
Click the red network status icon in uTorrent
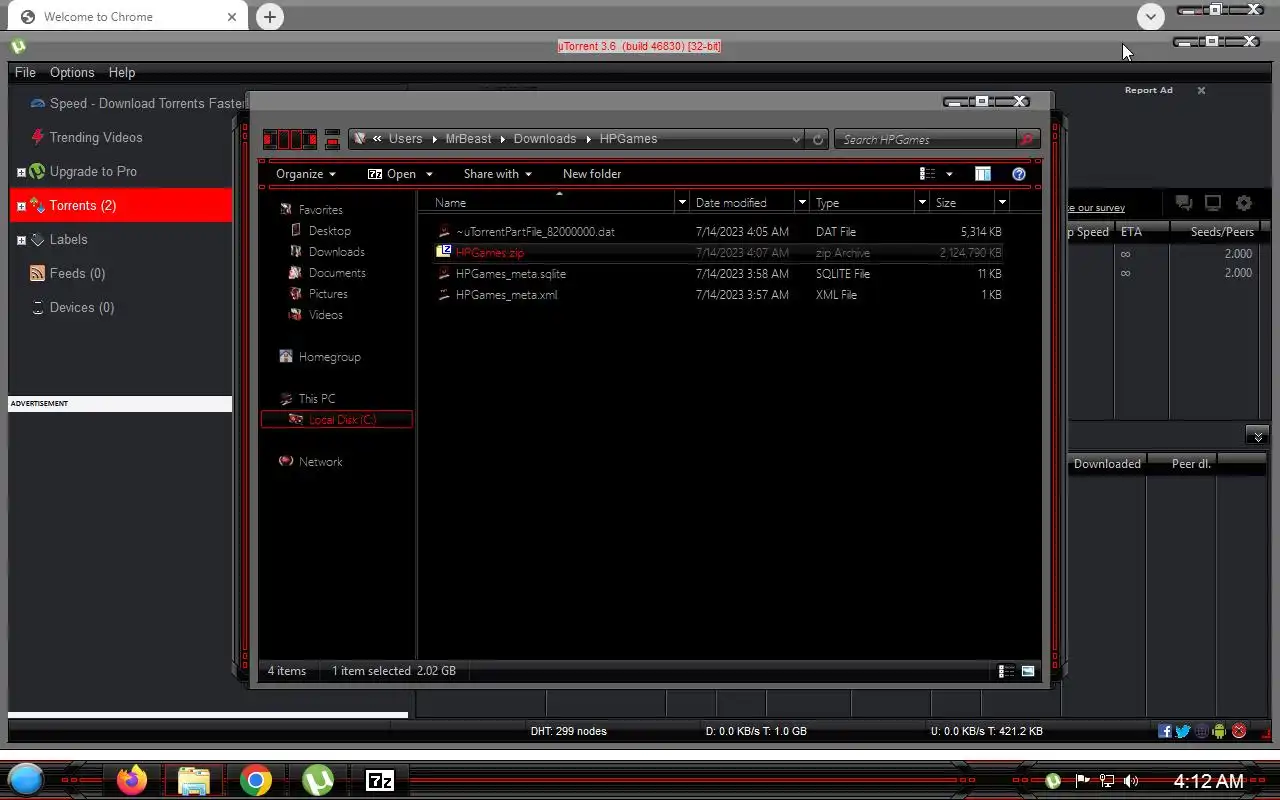[1239, 731]
